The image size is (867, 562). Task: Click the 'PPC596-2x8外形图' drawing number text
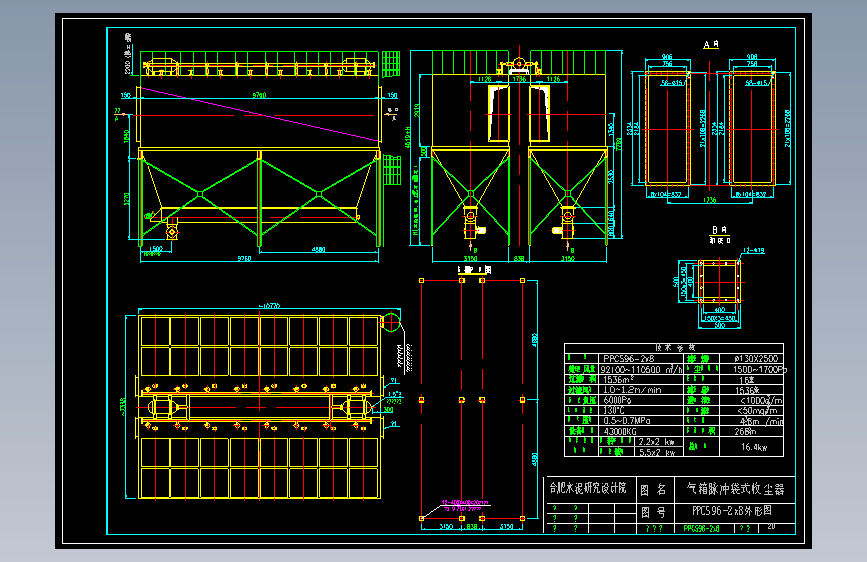click(x=732, y=511)
